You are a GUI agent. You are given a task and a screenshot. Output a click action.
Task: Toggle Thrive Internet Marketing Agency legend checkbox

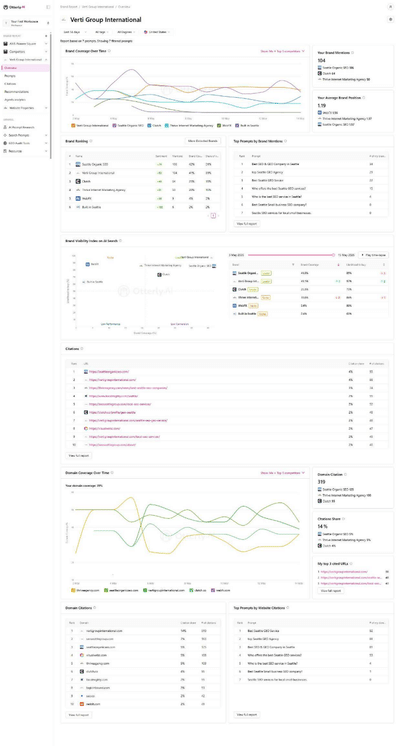pyautogui.click(x=166, y=126)
